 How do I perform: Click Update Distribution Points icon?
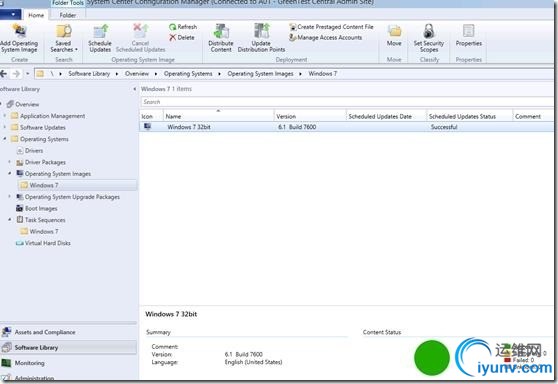tap(262, 31)
